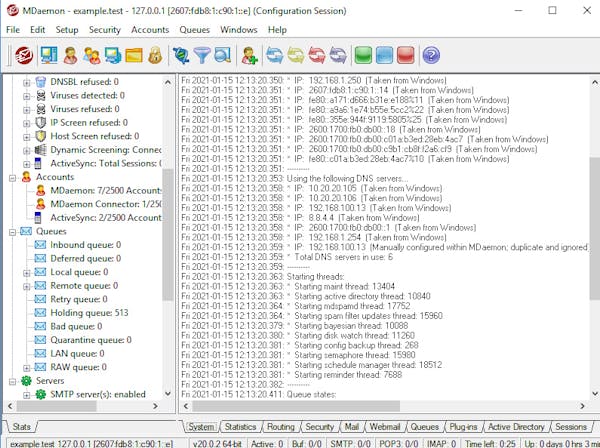Open the server settings monitor icon
This screenshot has height=448, width=600.
(49, 55)
